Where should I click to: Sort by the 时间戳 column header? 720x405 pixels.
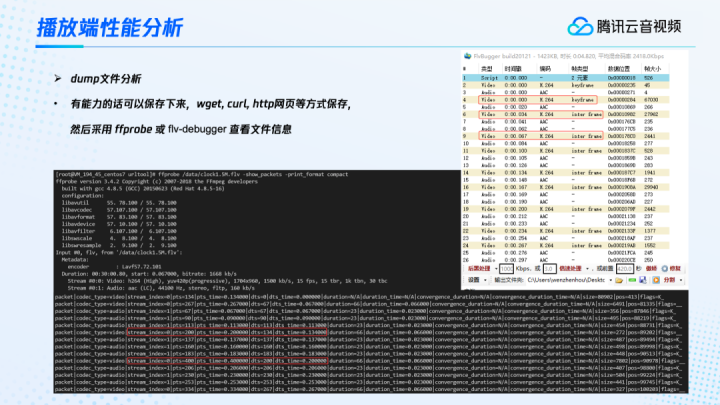pos(513,69)
